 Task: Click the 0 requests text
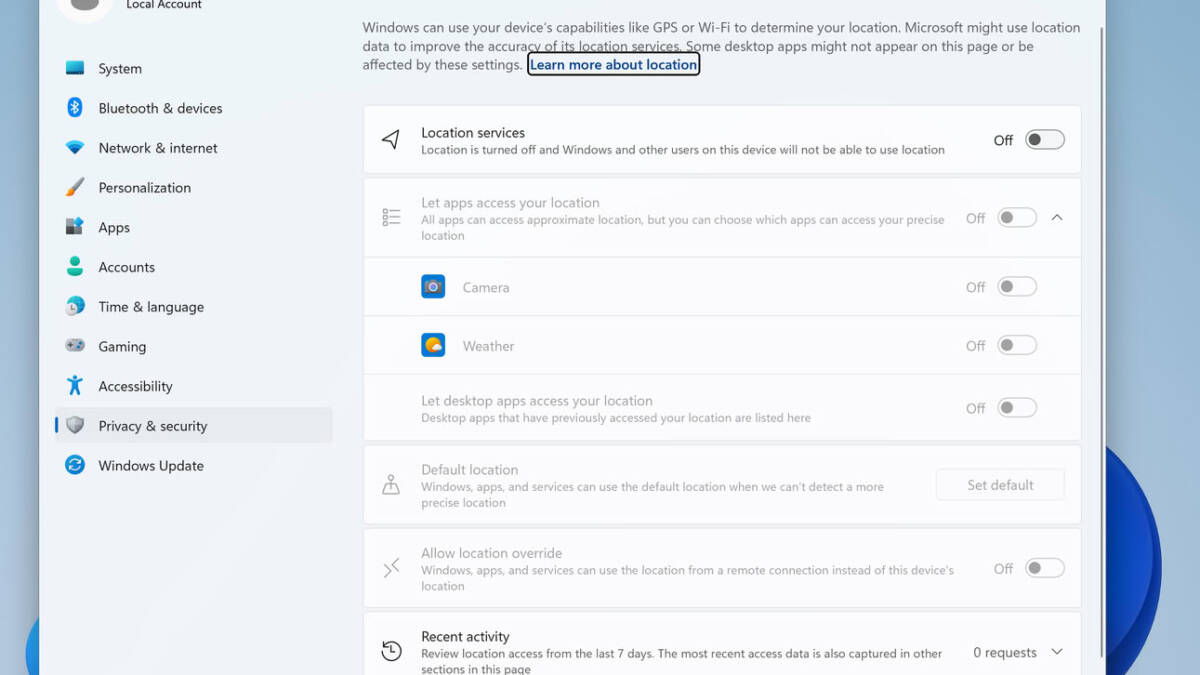pyautogui.click(x=1005, y=652)
